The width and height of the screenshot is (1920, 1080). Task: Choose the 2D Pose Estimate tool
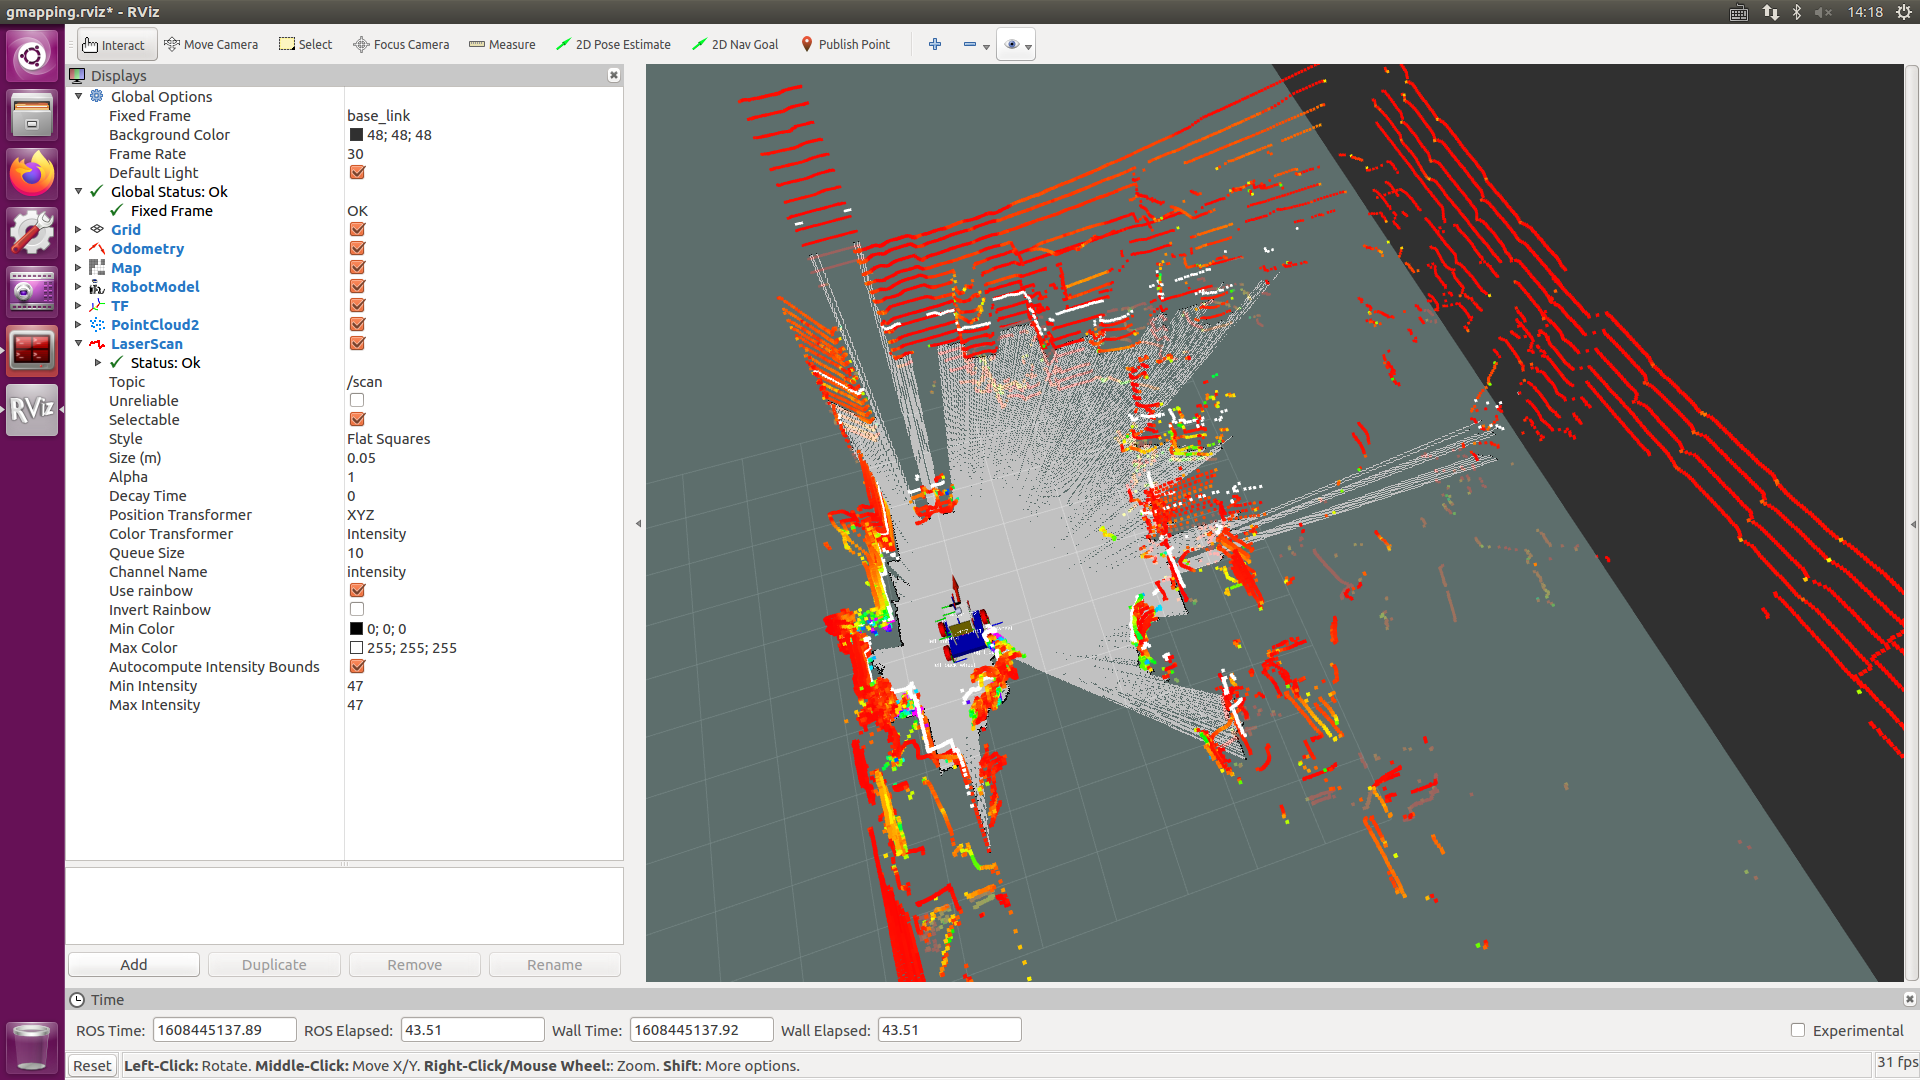coord(613,44)
